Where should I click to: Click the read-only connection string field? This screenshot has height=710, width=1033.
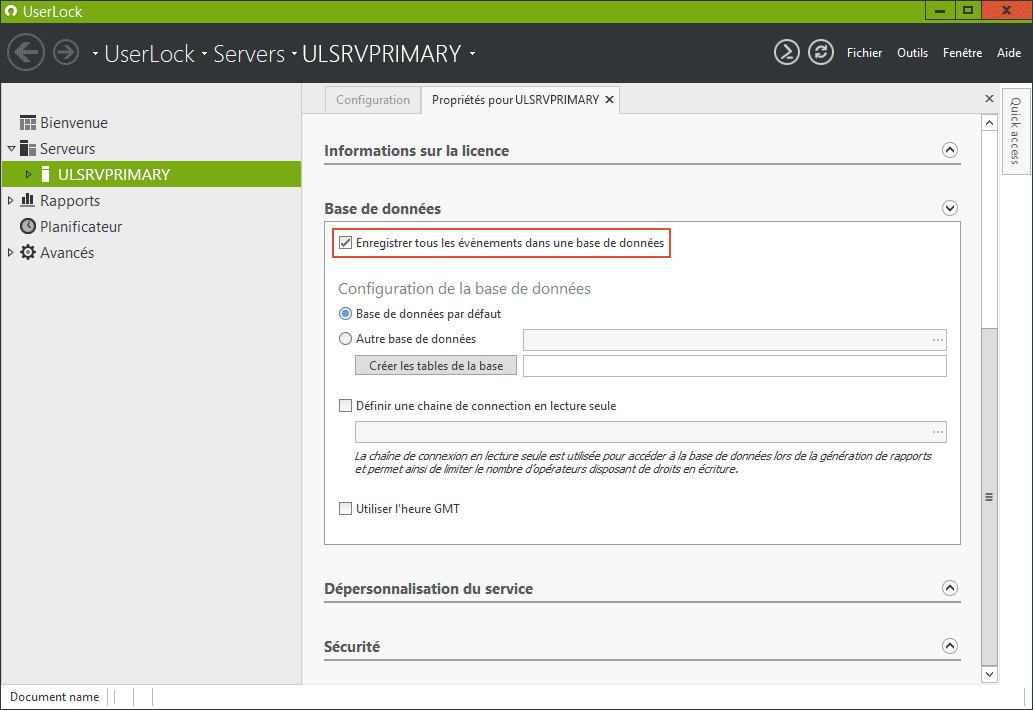(650, 432)
